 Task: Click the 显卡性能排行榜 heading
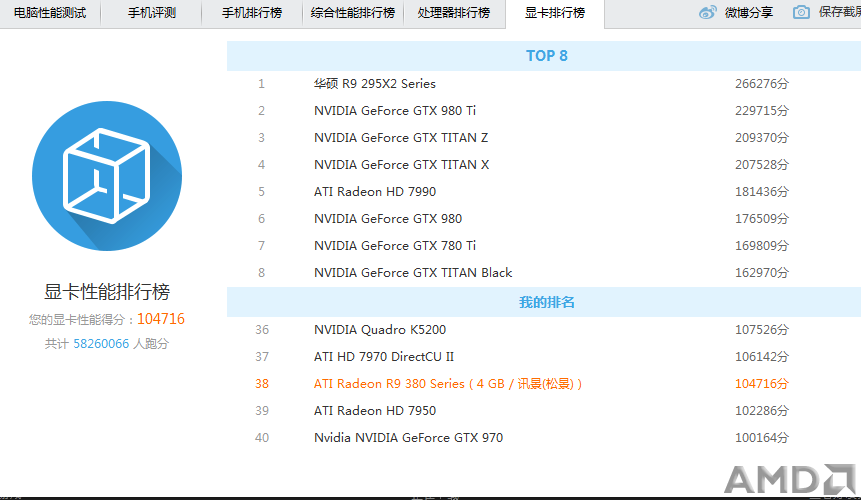point(107,291)
